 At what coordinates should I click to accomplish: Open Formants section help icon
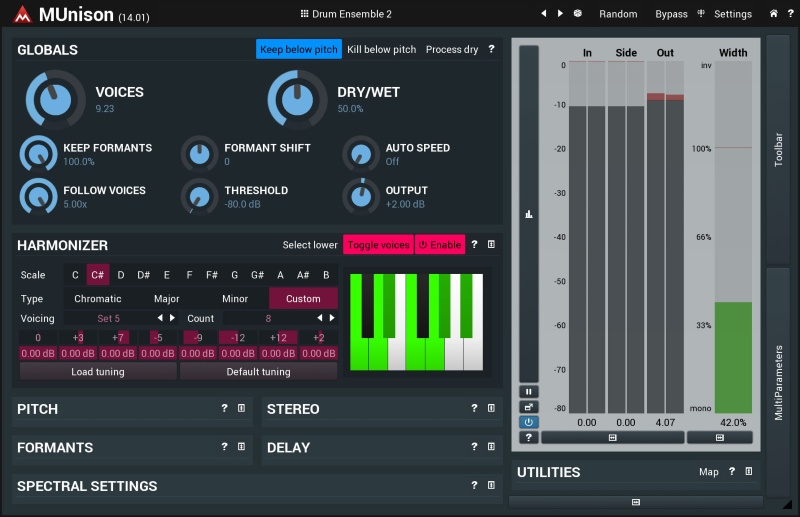tap(224, 447)
